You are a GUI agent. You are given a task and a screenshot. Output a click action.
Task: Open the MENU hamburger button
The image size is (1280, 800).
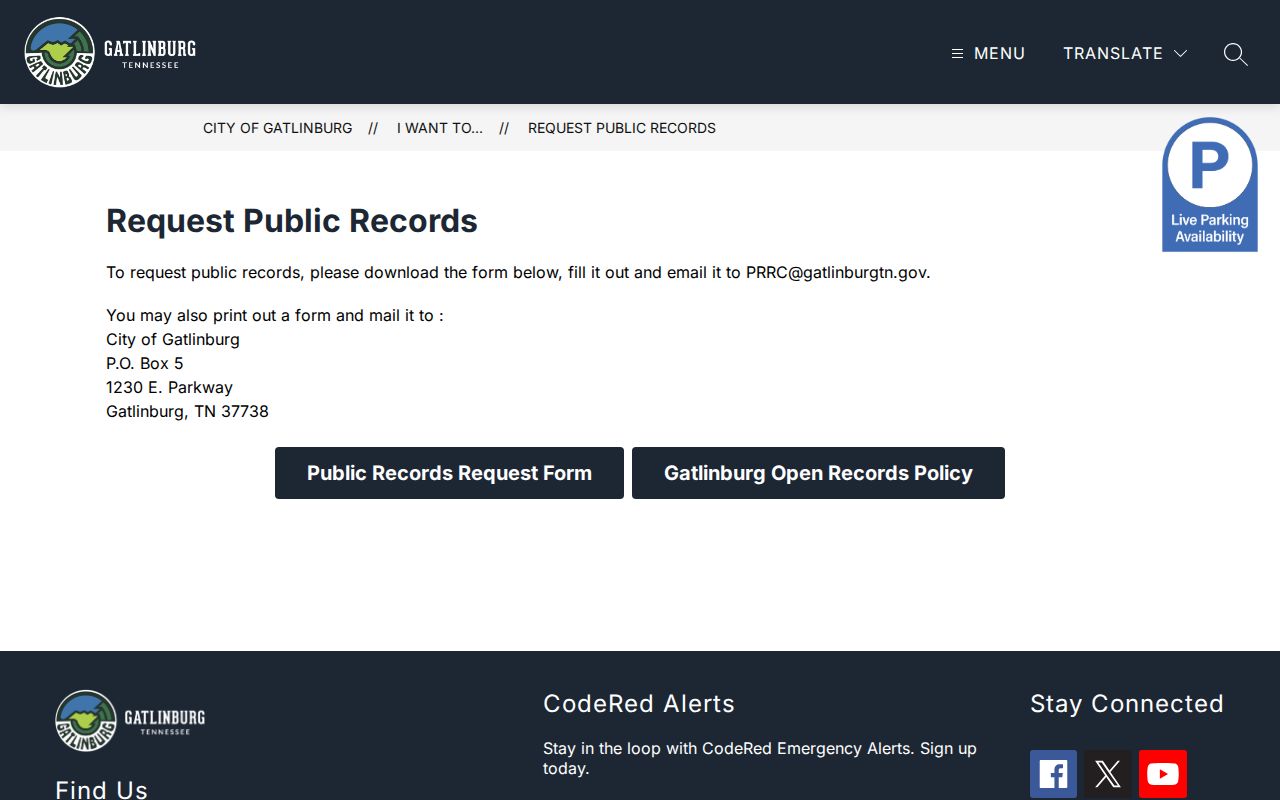tap(988, 54)
